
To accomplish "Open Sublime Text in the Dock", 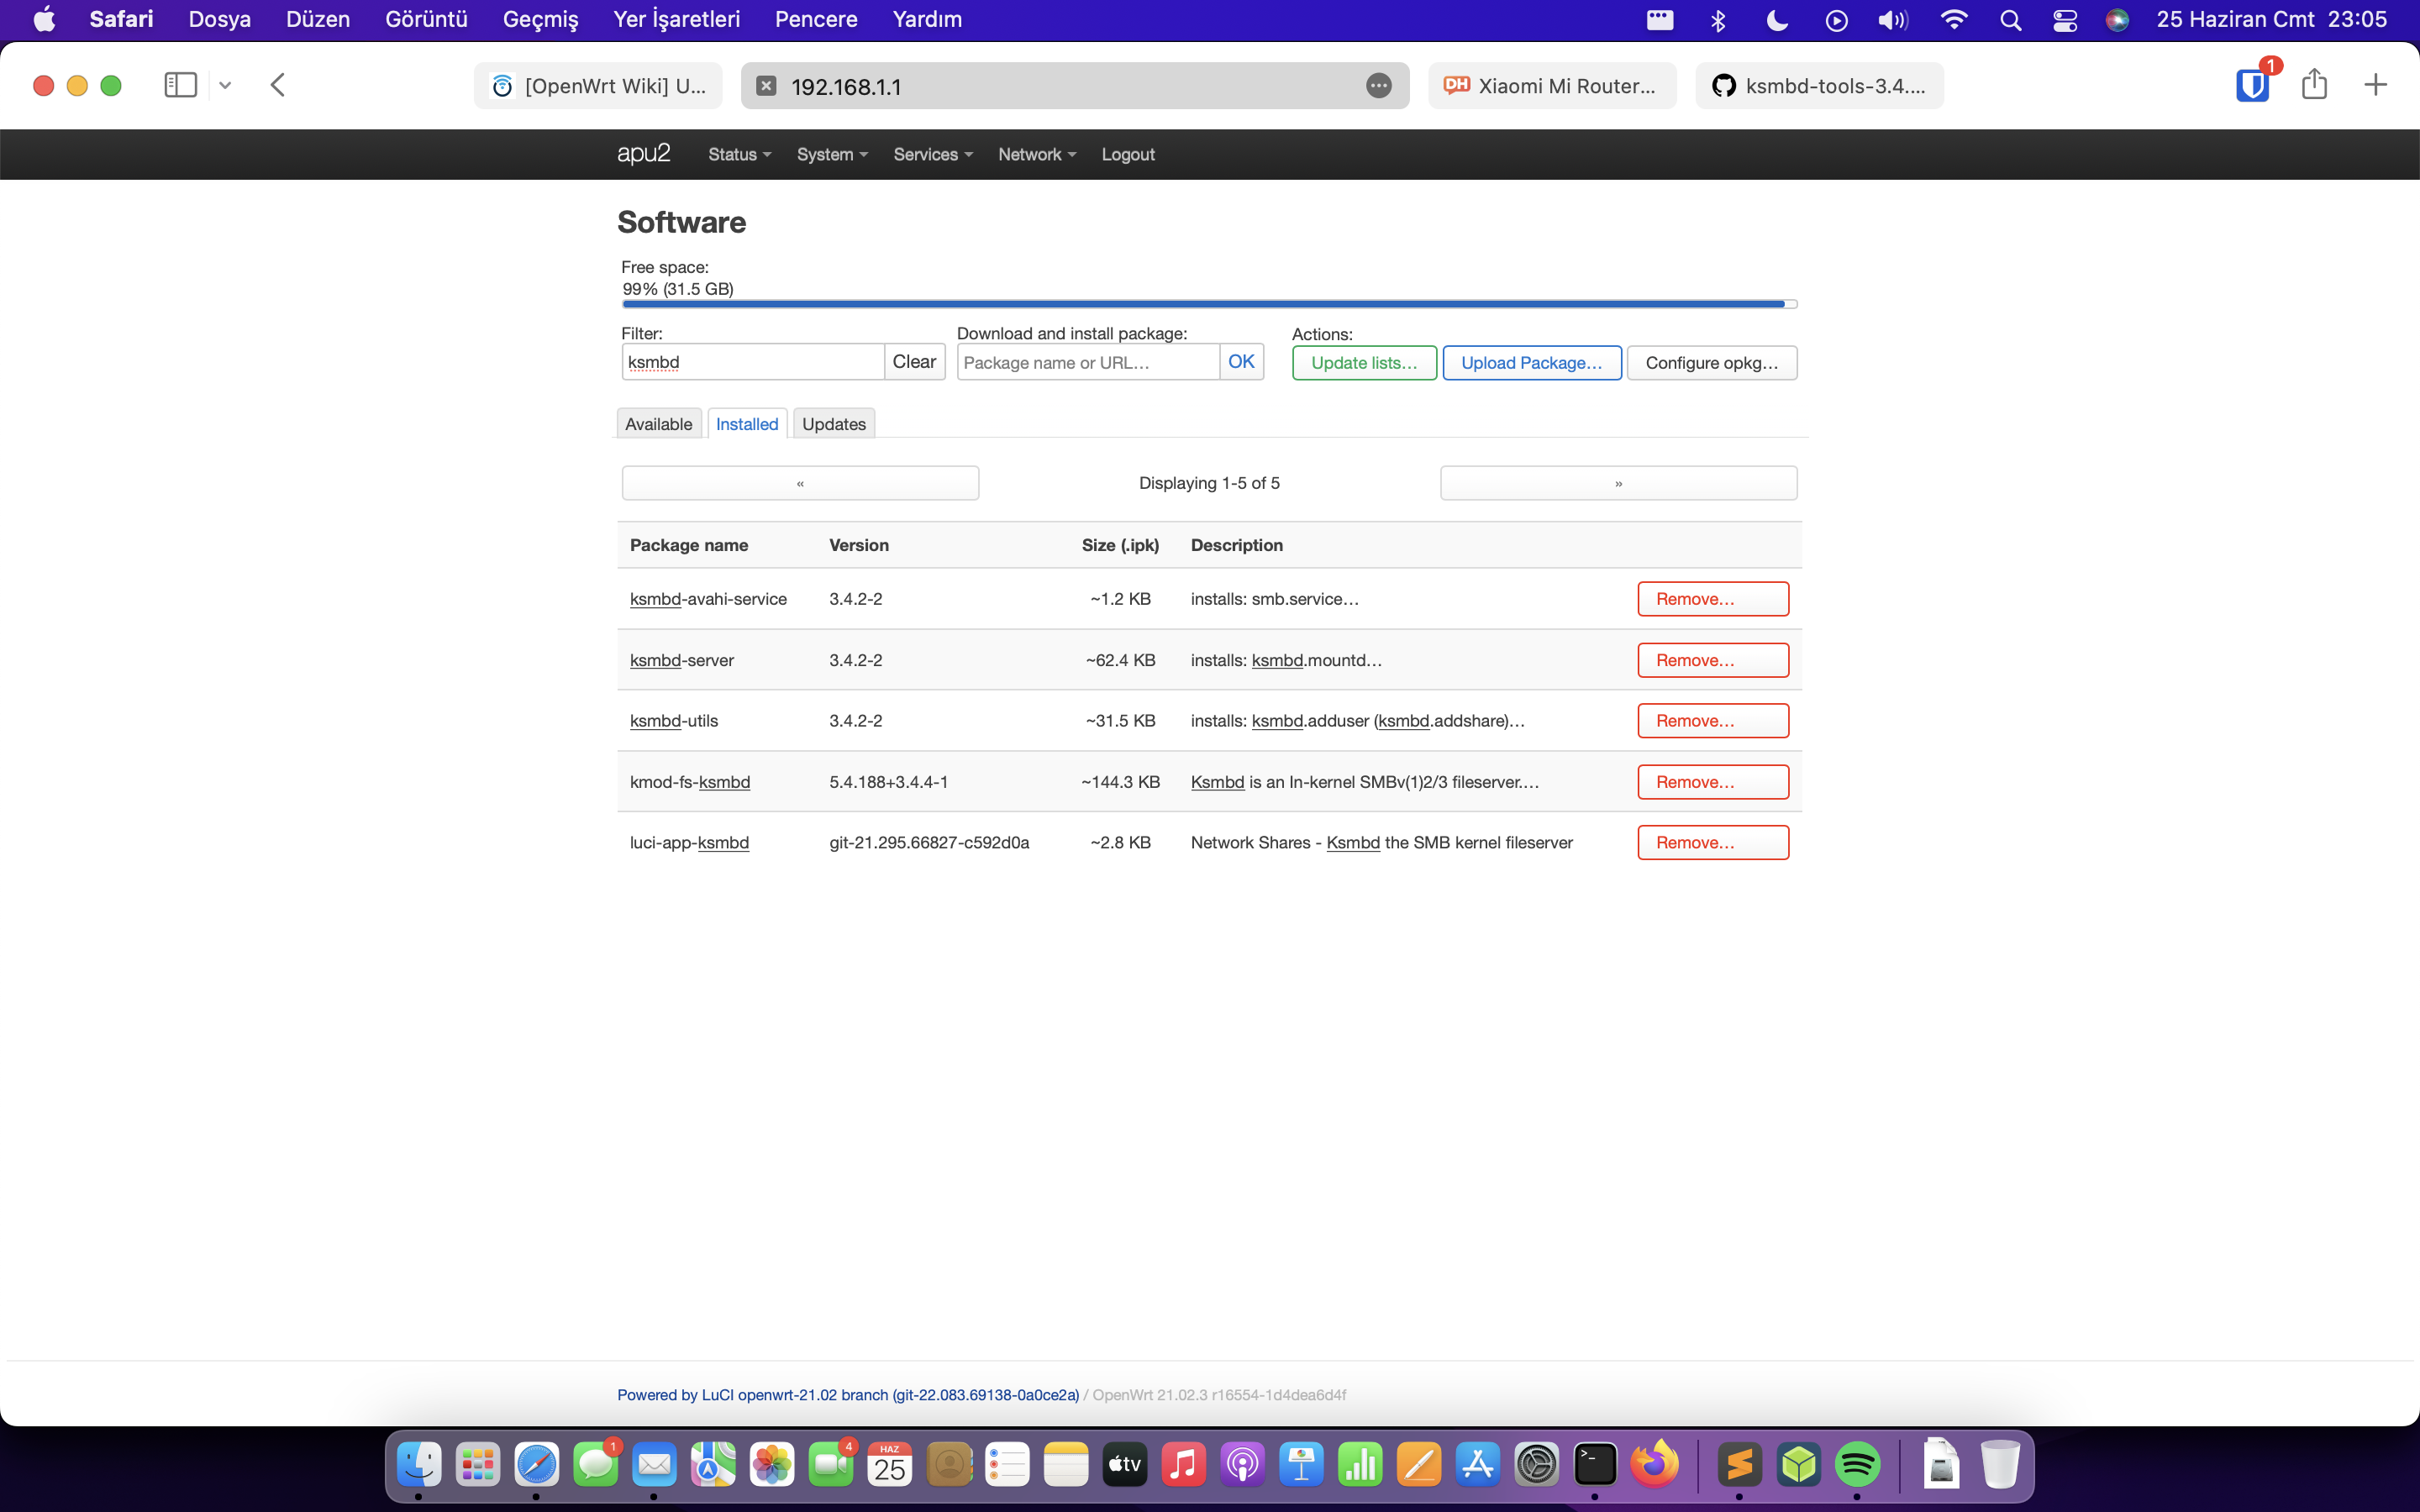I will 1740,1465.
